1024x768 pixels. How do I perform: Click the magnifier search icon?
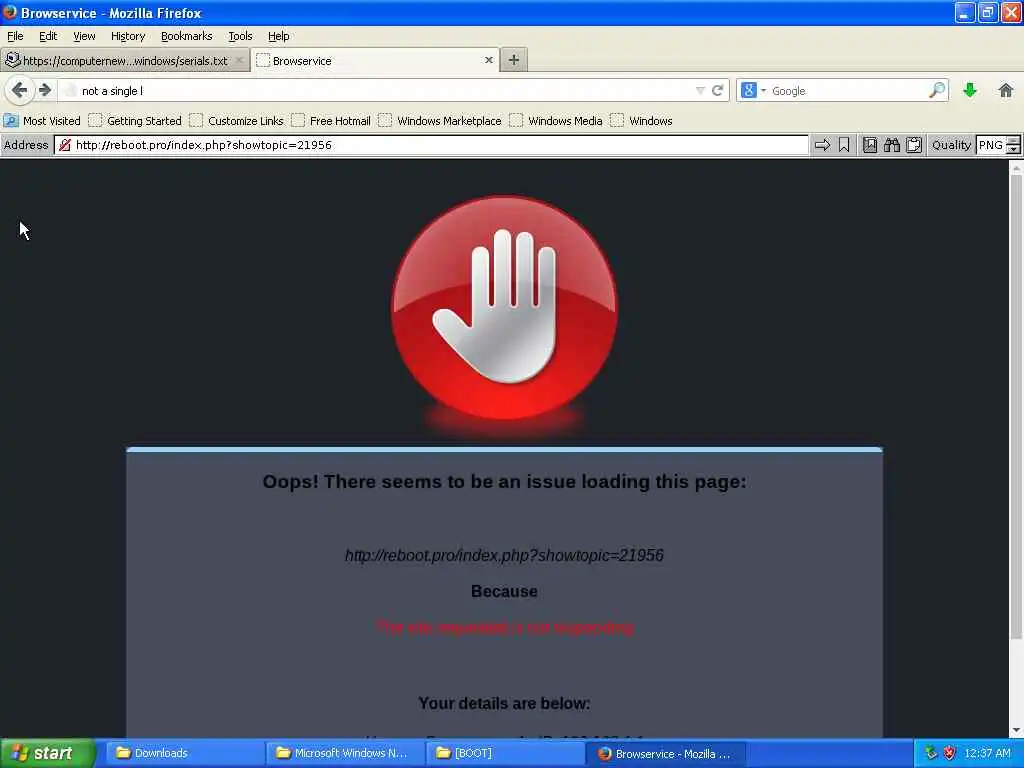[937, 90]
